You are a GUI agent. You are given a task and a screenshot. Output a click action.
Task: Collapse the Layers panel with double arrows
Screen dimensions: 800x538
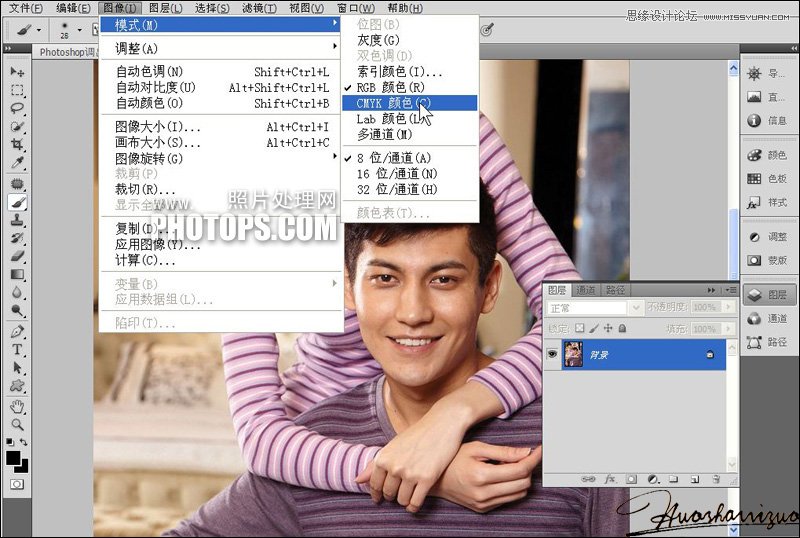tap(711, 290)
